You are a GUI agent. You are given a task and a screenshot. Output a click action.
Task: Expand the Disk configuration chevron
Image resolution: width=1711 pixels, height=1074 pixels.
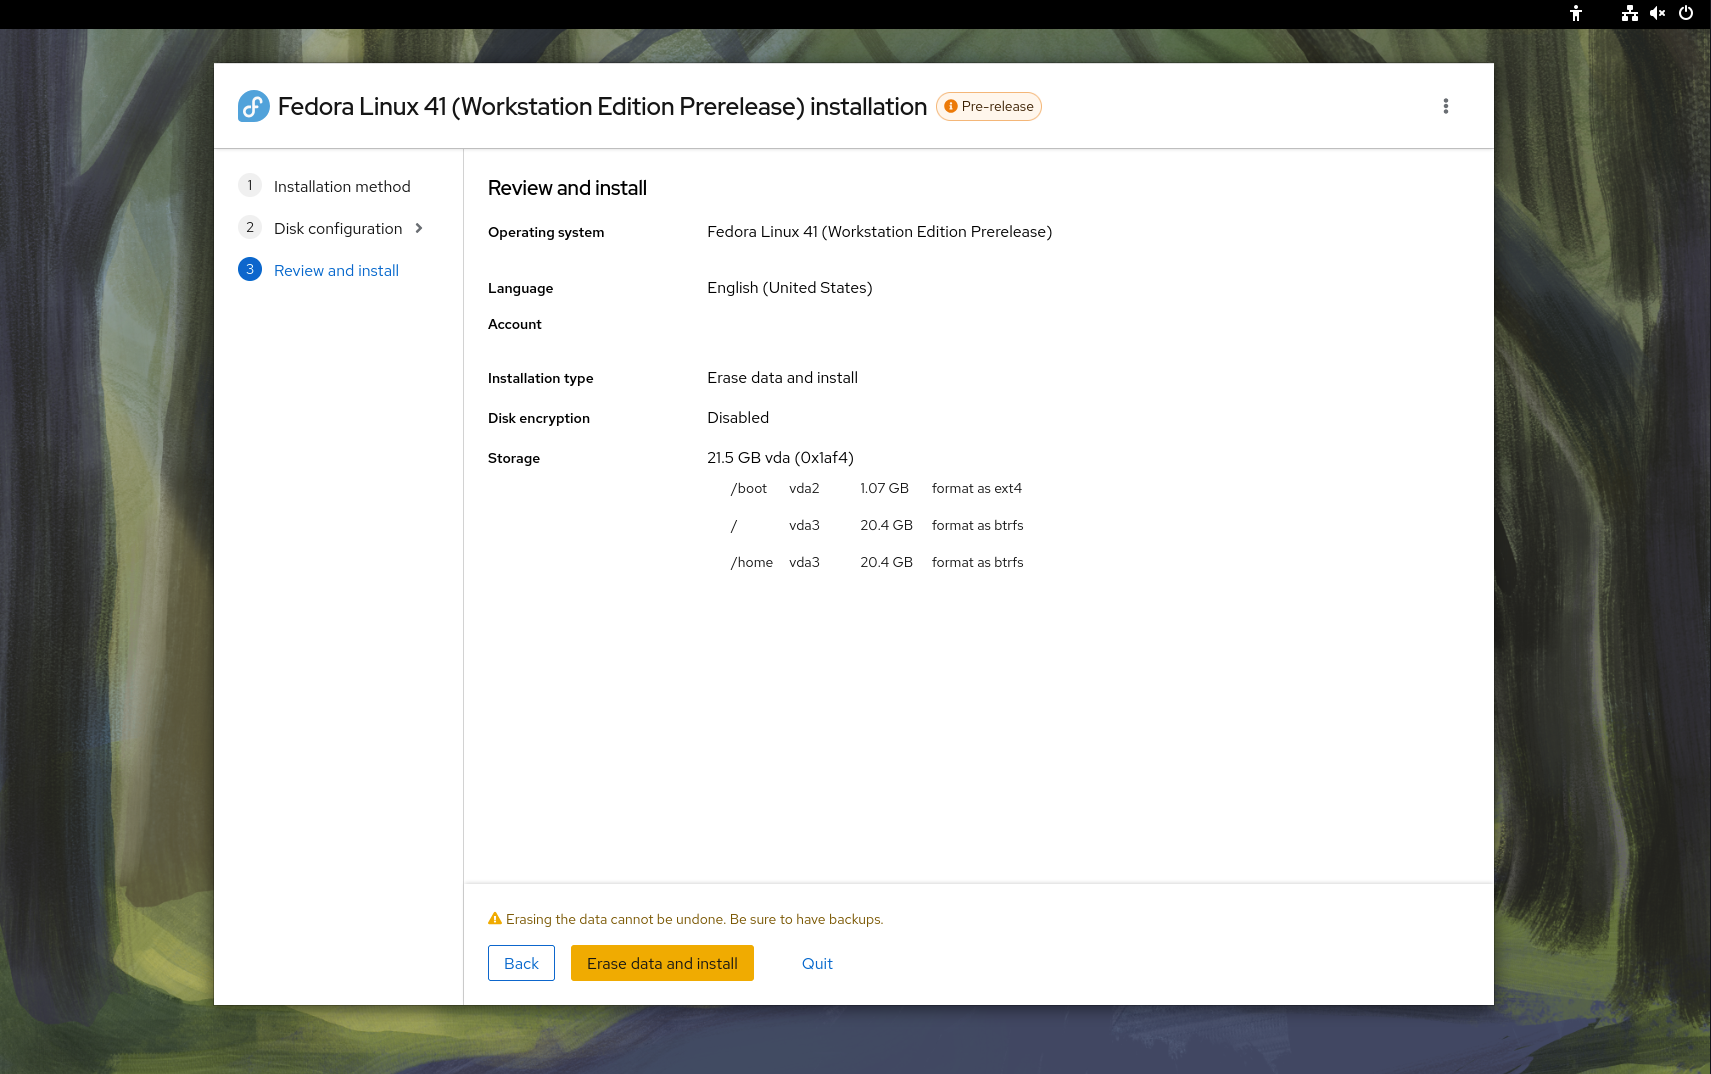point(419,228)
